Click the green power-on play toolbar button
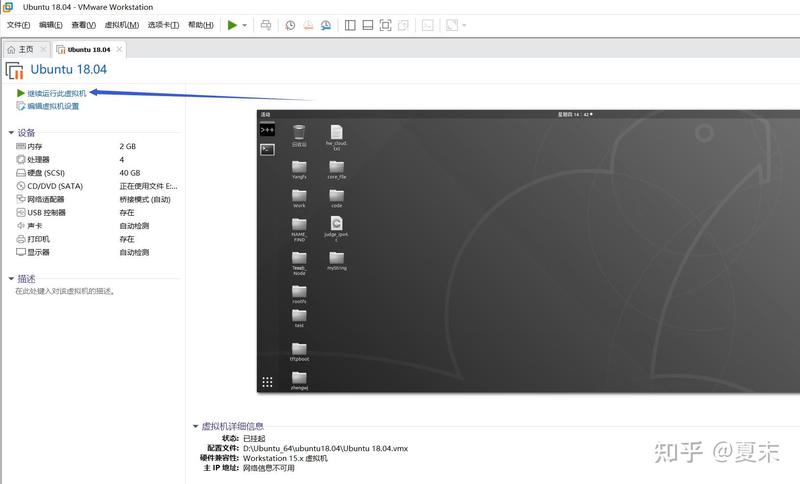Viewport: 800px width, 484px height. click(x=232, y=25)
